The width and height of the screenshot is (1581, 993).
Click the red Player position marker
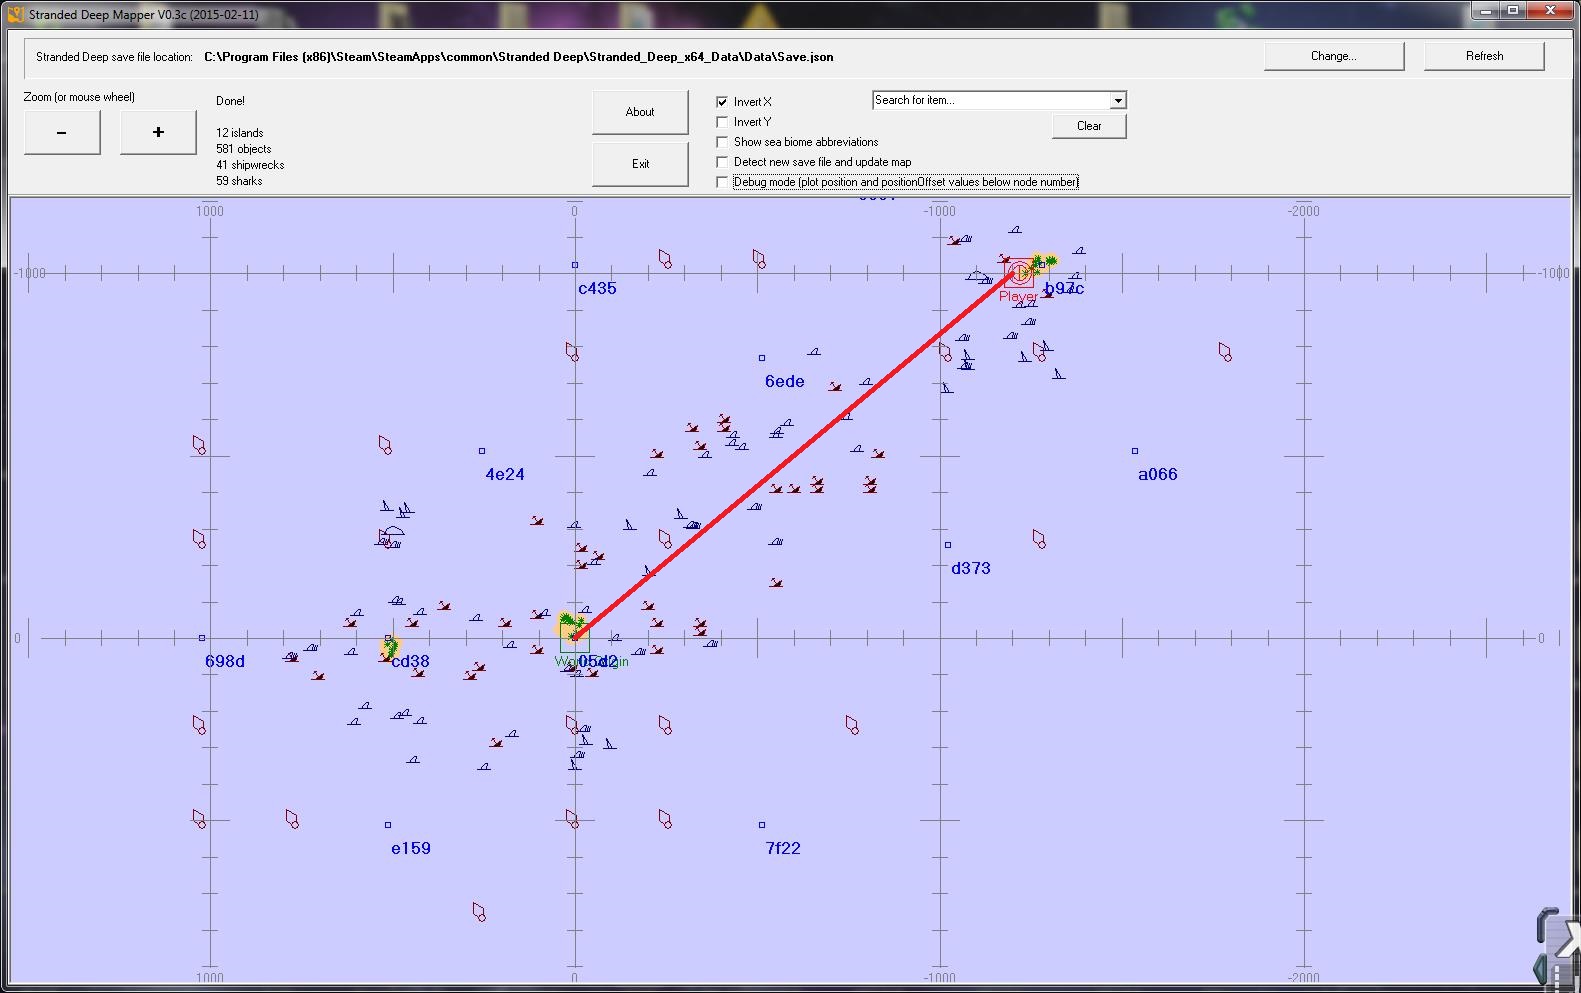1019,272
